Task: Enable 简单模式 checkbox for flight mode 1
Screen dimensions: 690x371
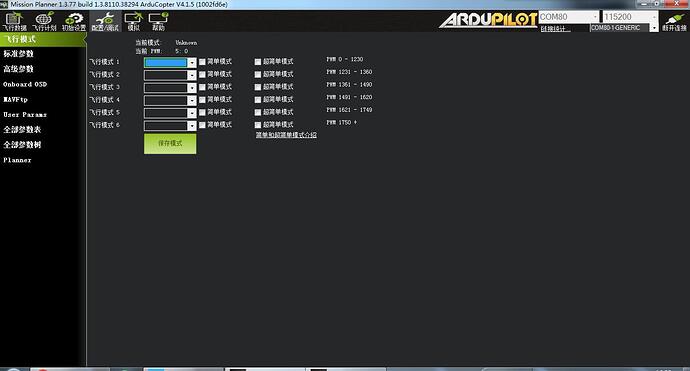Action: [202, 62]
